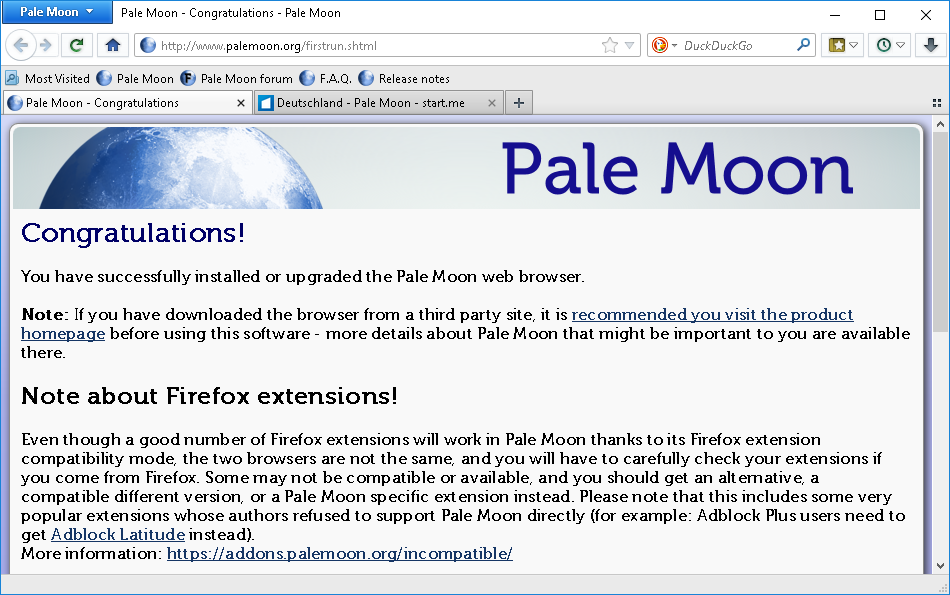
Task: Click the vertical scrollbar down arrow
Action: click(x=940, y=566)
